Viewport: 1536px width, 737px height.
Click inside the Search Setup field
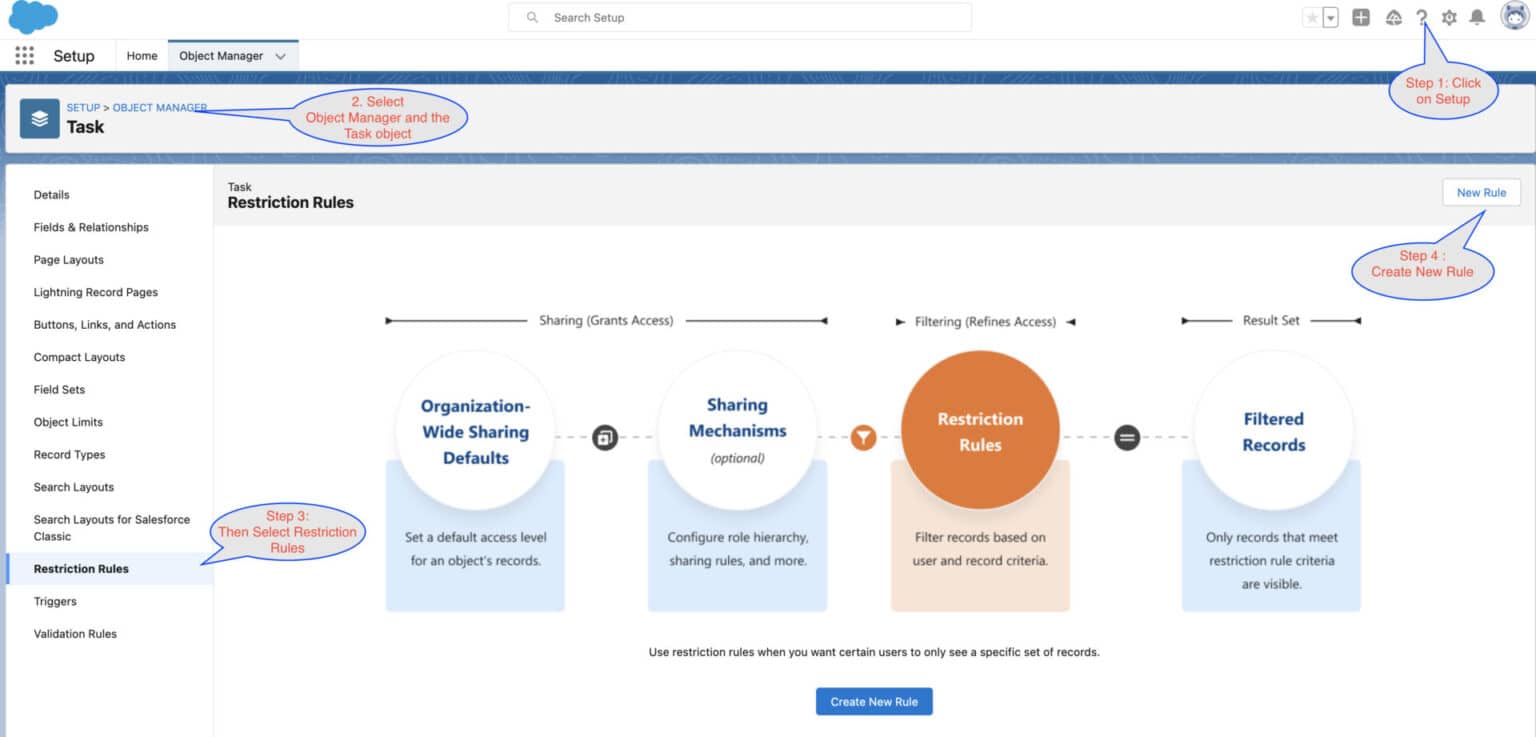[x=740, y=17]
